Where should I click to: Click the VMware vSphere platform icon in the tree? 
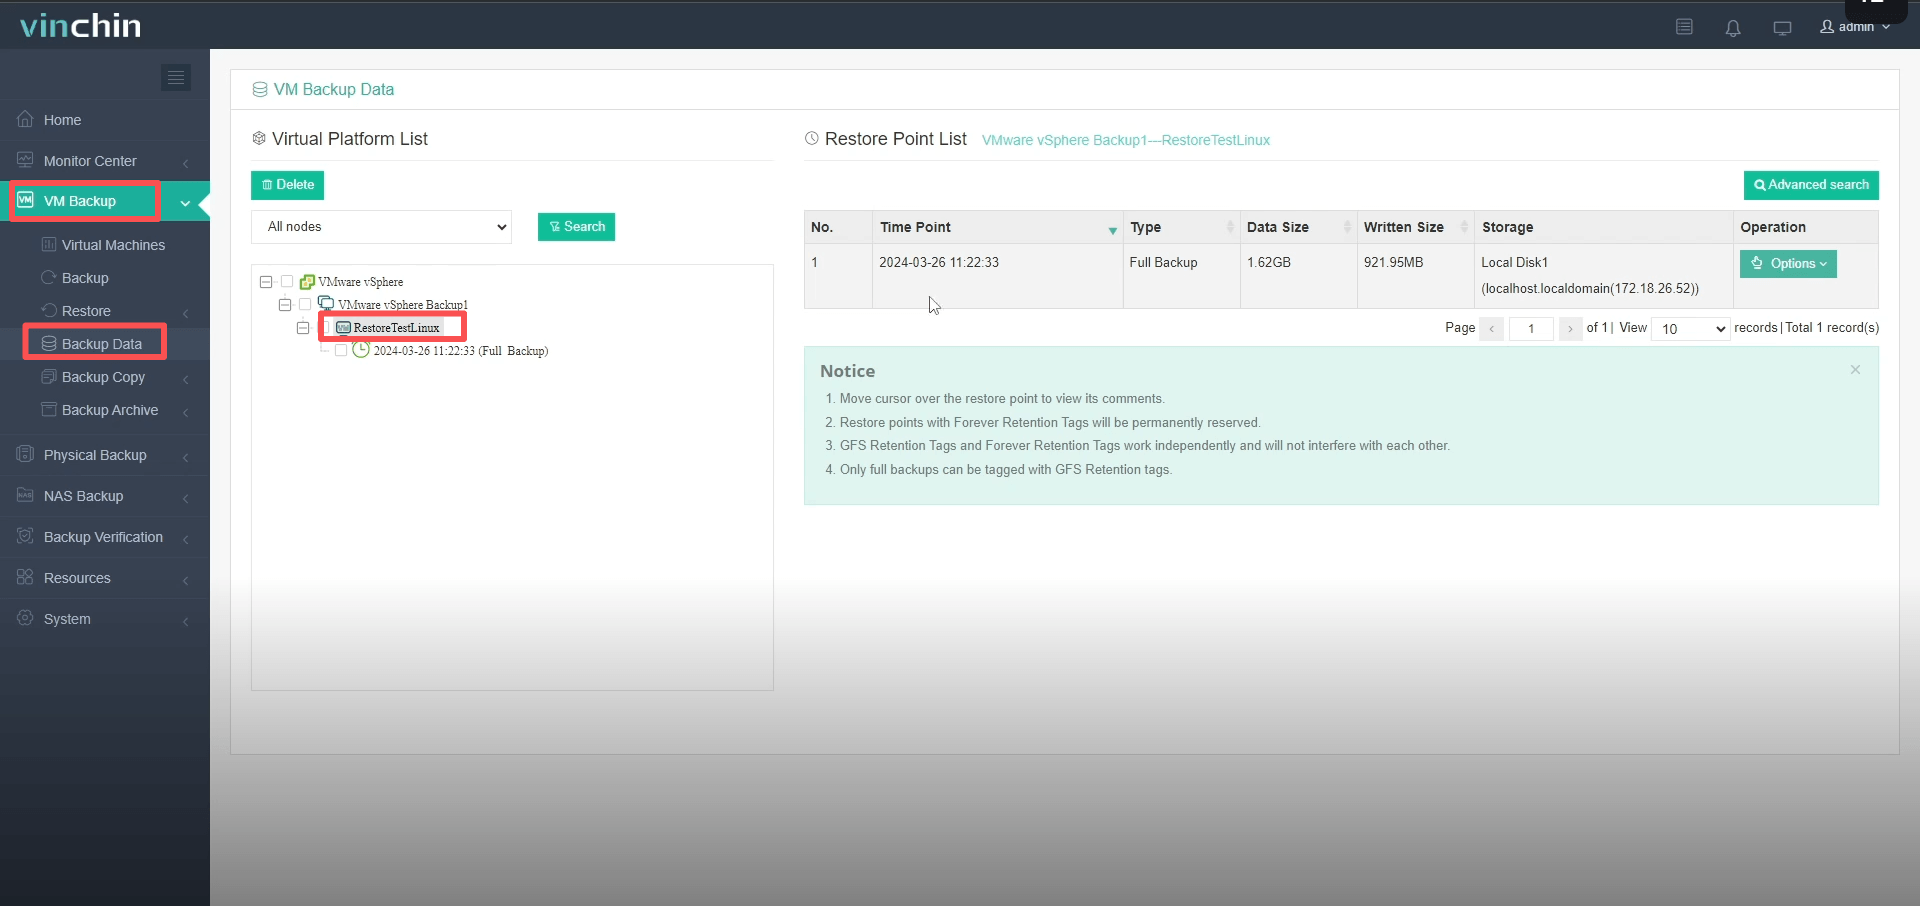(x=307, y=281)
